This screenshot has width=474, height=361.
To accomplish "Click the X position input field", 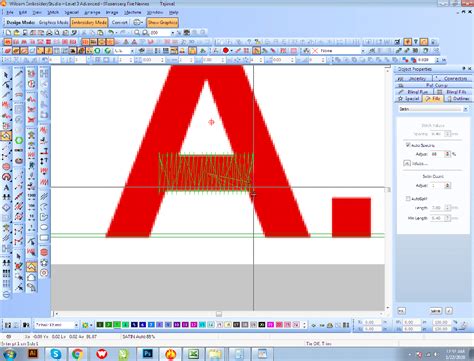I will click(371, 322).
